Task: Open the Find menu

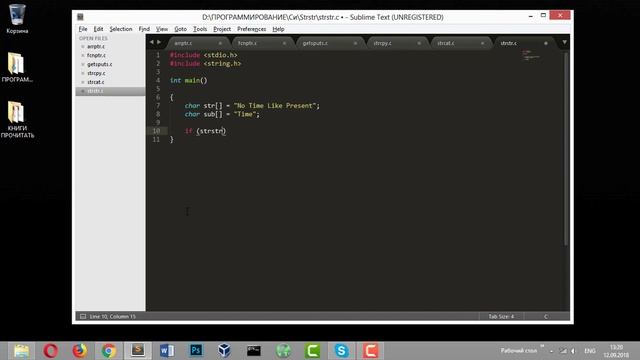Action: pos(144,29)
